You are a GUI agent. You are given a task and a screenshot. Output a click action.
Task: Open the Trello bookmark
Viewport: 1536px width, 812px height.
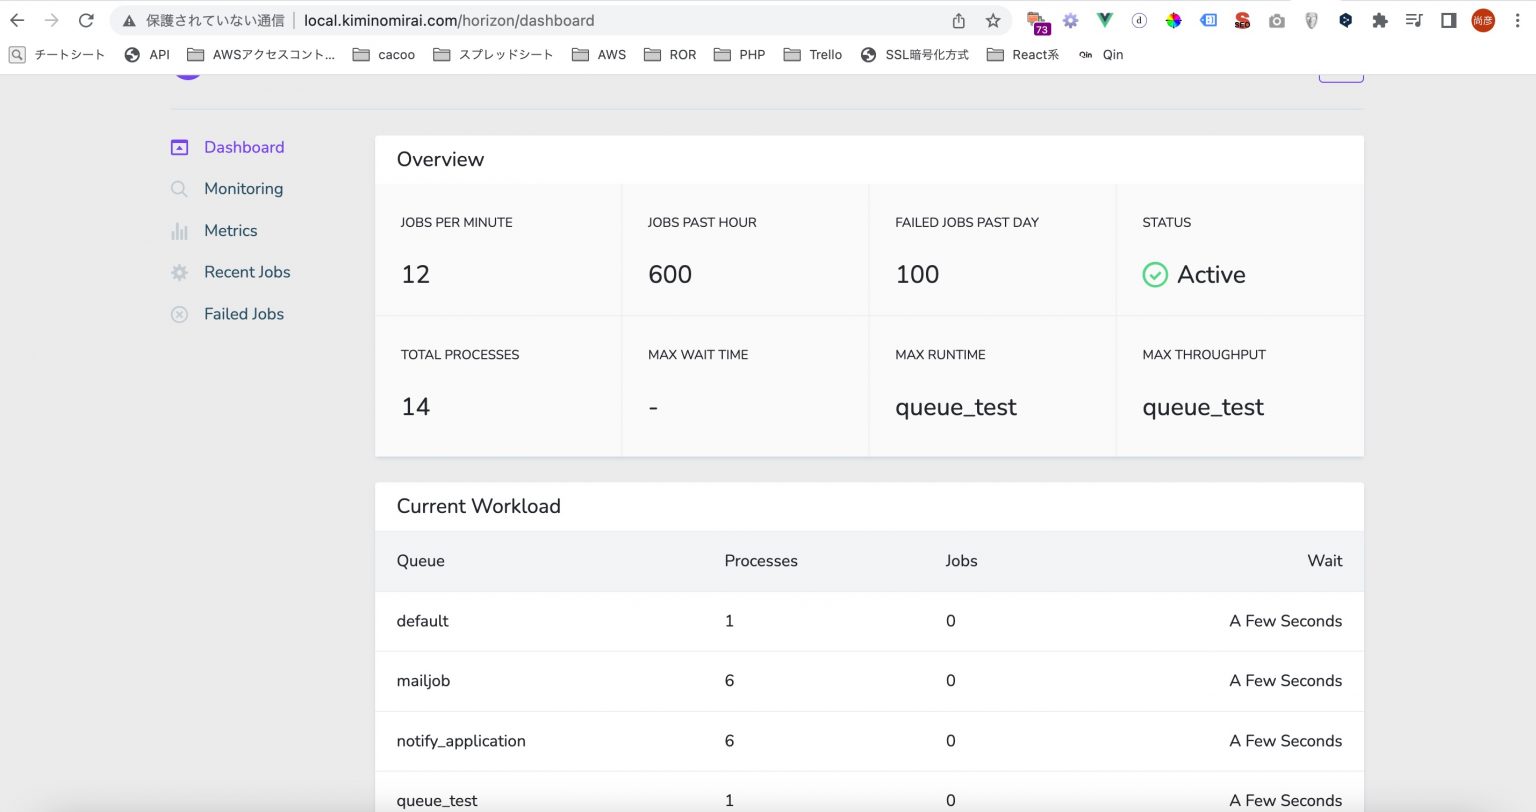813,55
